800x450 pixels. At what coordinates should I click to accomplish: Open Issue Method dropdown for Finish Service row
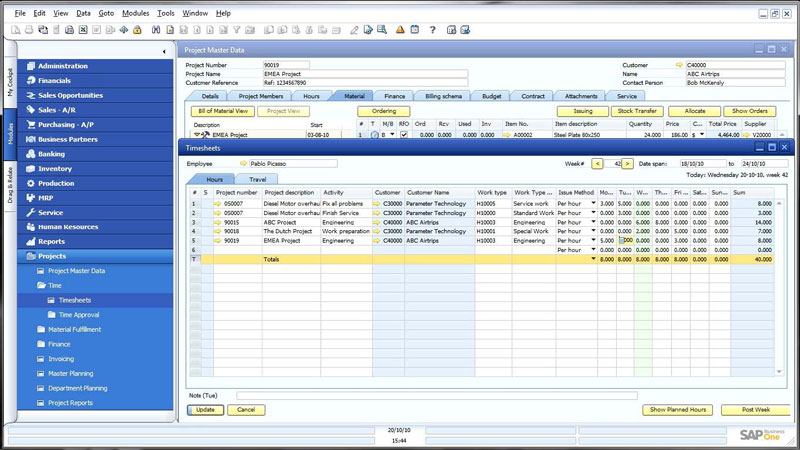point(593,213)
